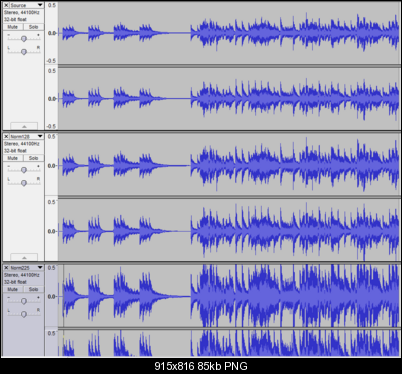Close the Norm128 track with its X

pos(6,136)
